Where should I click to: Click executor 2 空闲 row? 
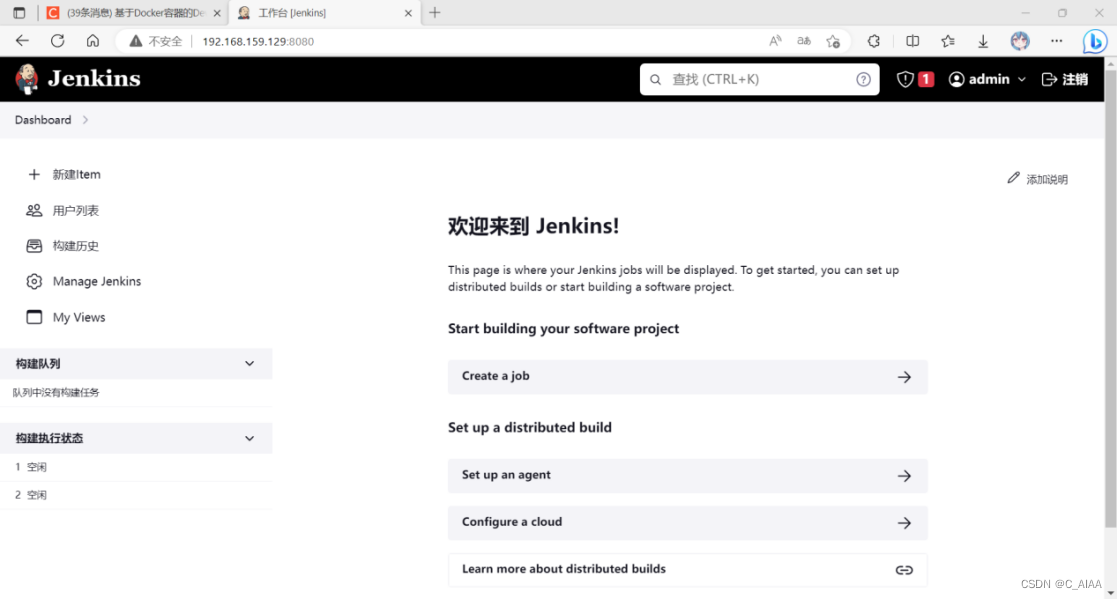tap(135, 495)
